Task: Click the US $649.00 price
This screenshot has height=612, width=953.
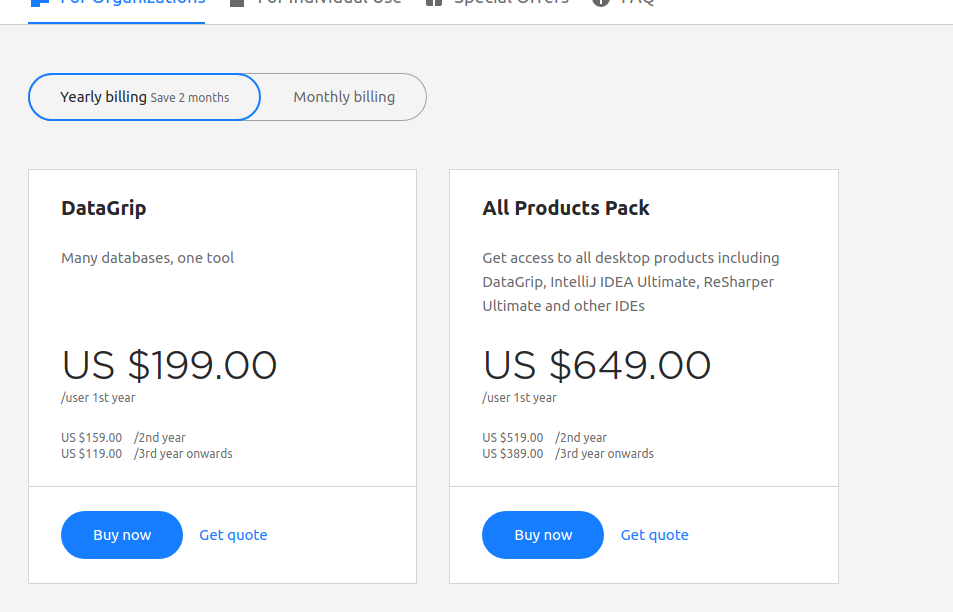Action: (596, 365)
